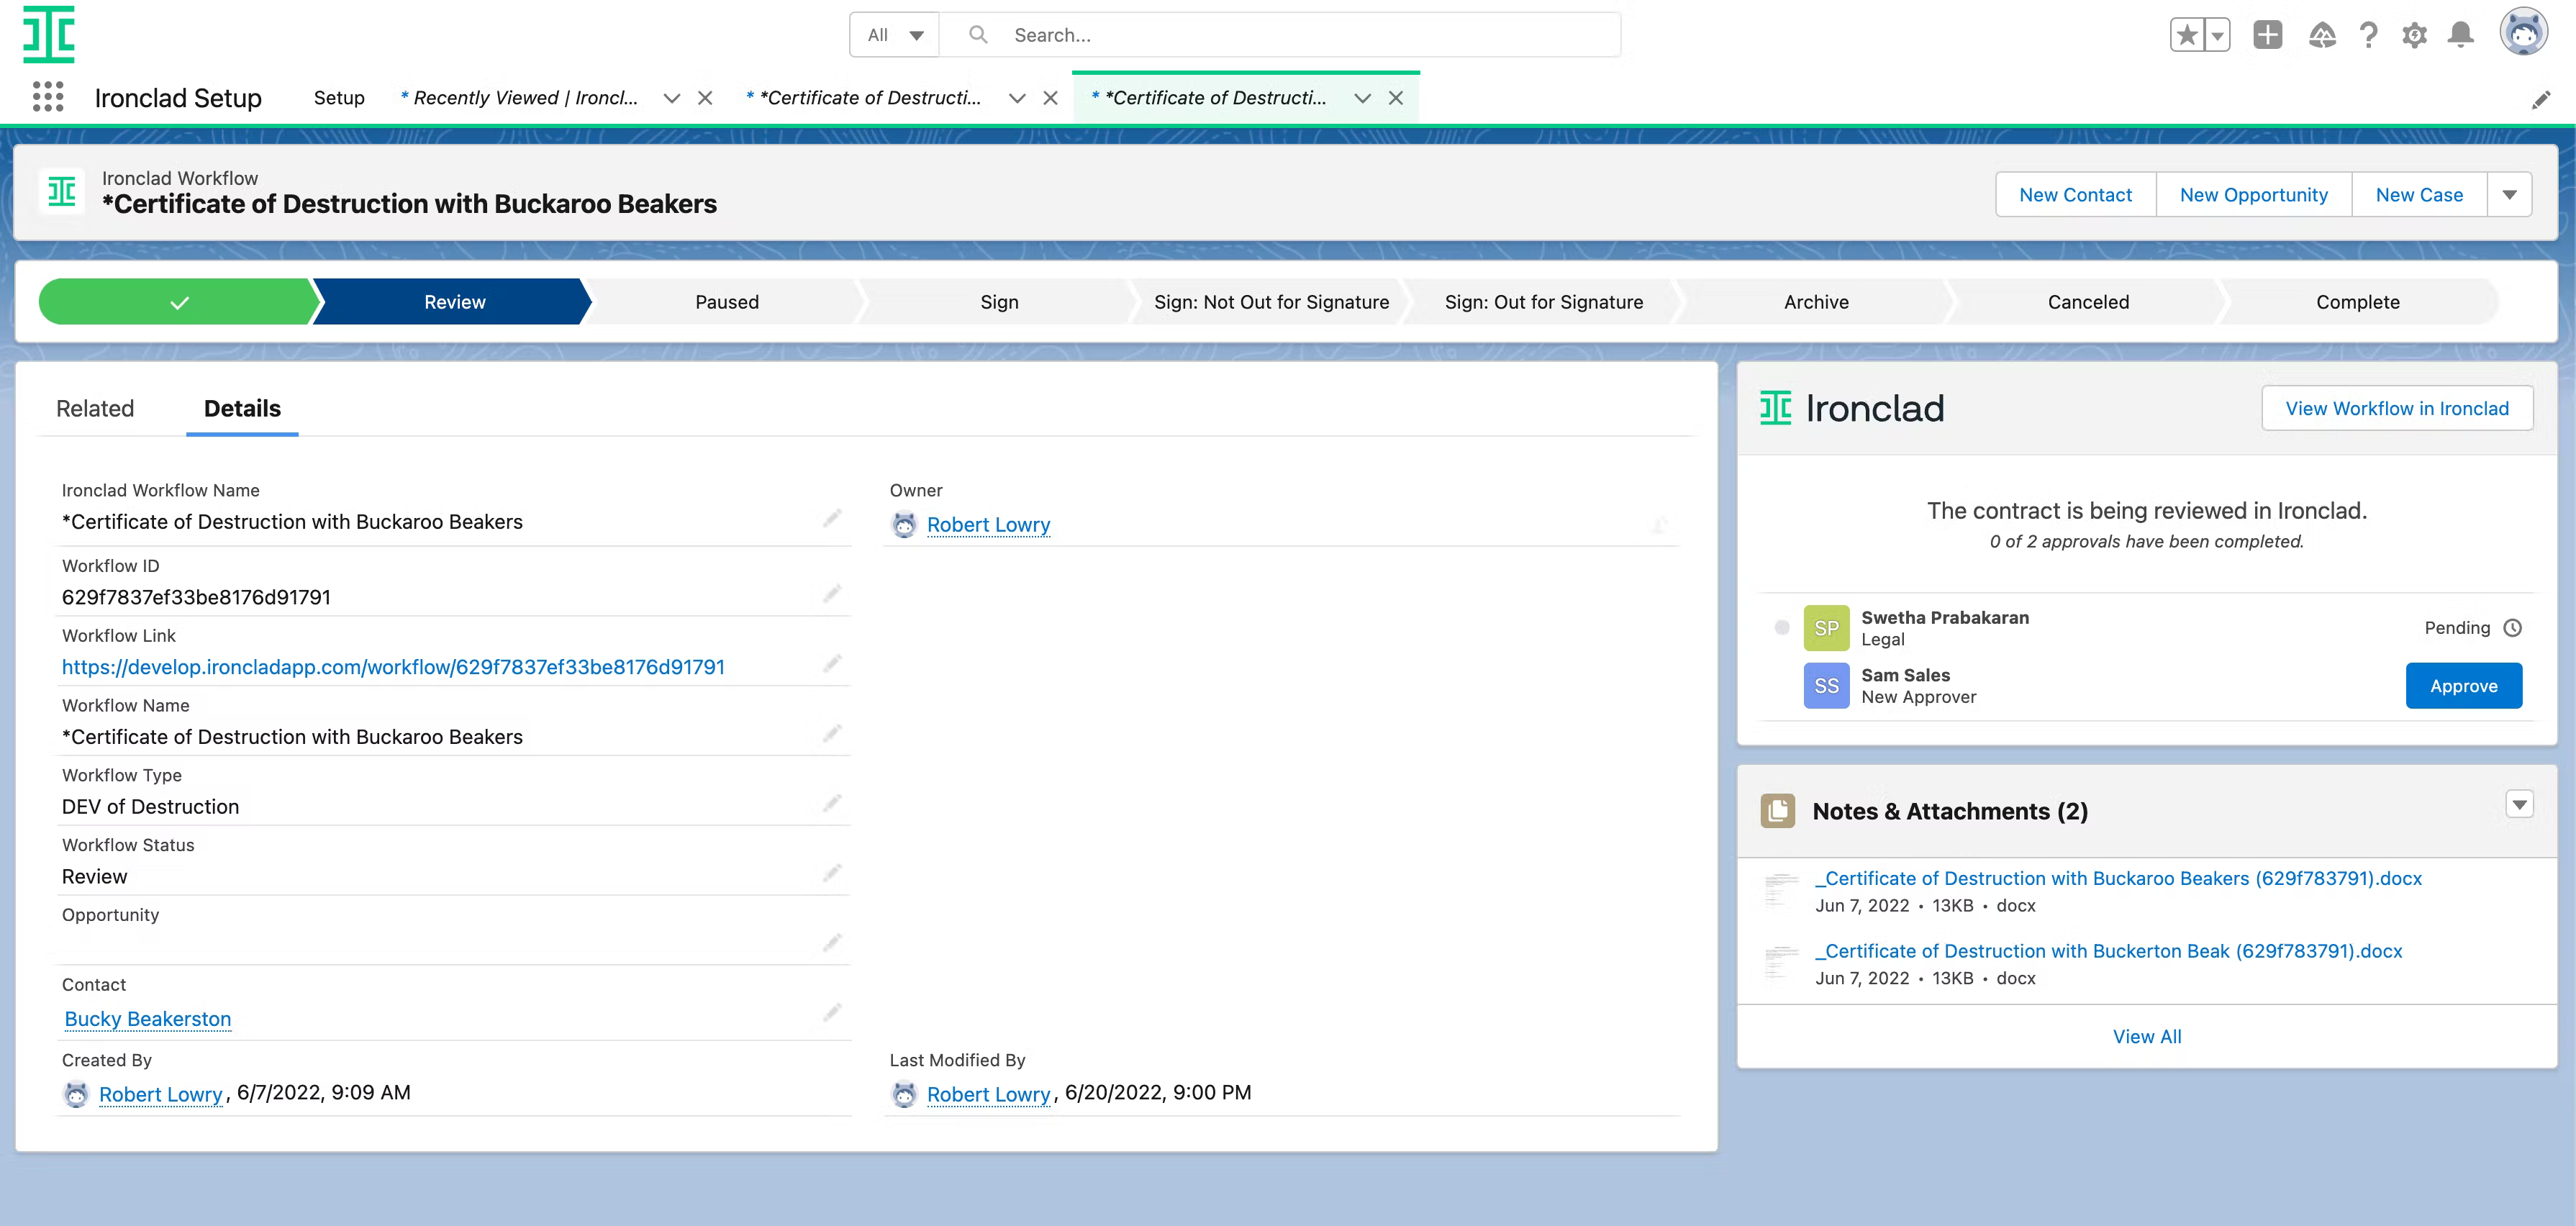
Task: Open the second tab's dropdown chevron
Action: point(1017,98)
